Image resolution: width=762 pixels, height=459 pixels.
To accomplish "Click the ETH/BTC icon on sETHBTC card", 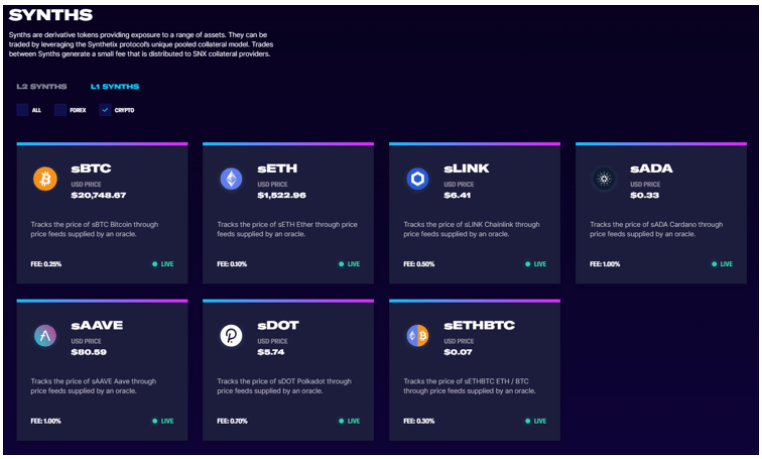I will click(417, 336).
